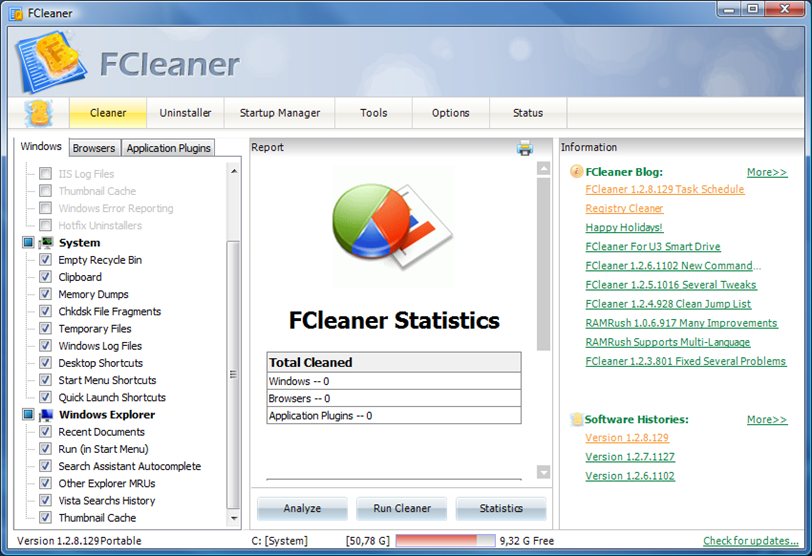Go to the Tools tab

(x=374, y=113)
